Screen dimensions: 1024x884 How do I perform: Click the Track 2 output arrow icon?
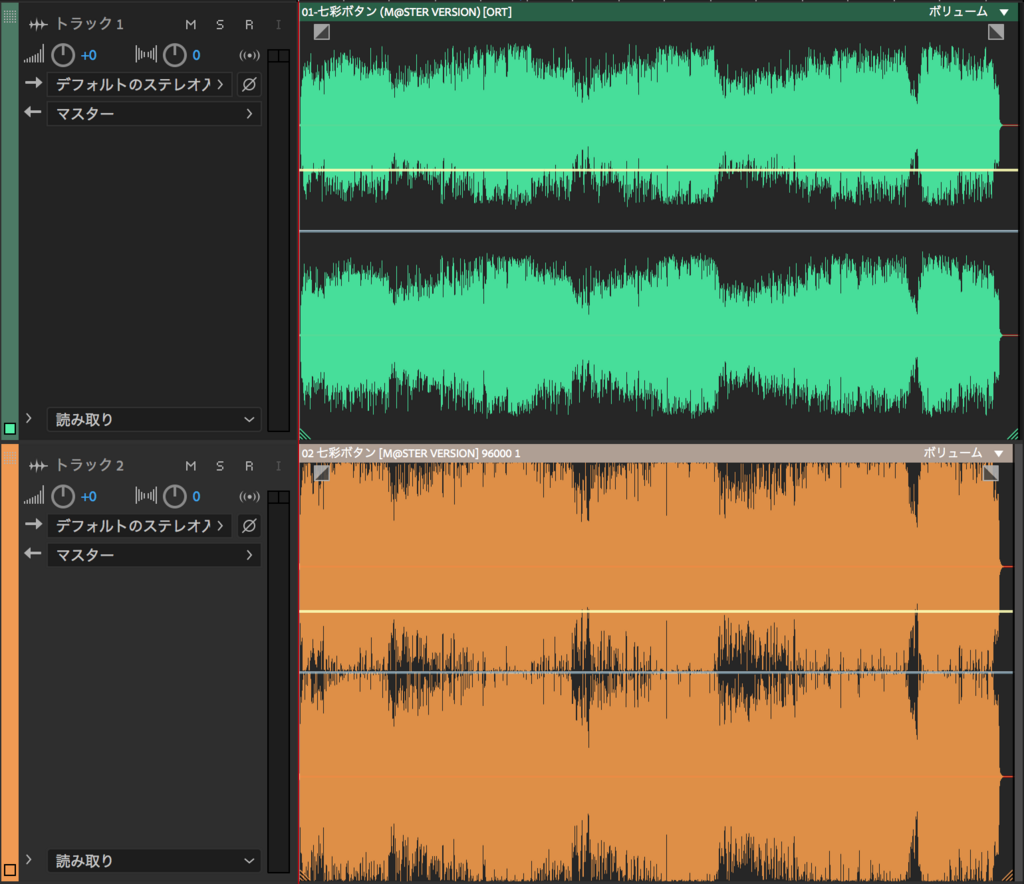point(33,554)
